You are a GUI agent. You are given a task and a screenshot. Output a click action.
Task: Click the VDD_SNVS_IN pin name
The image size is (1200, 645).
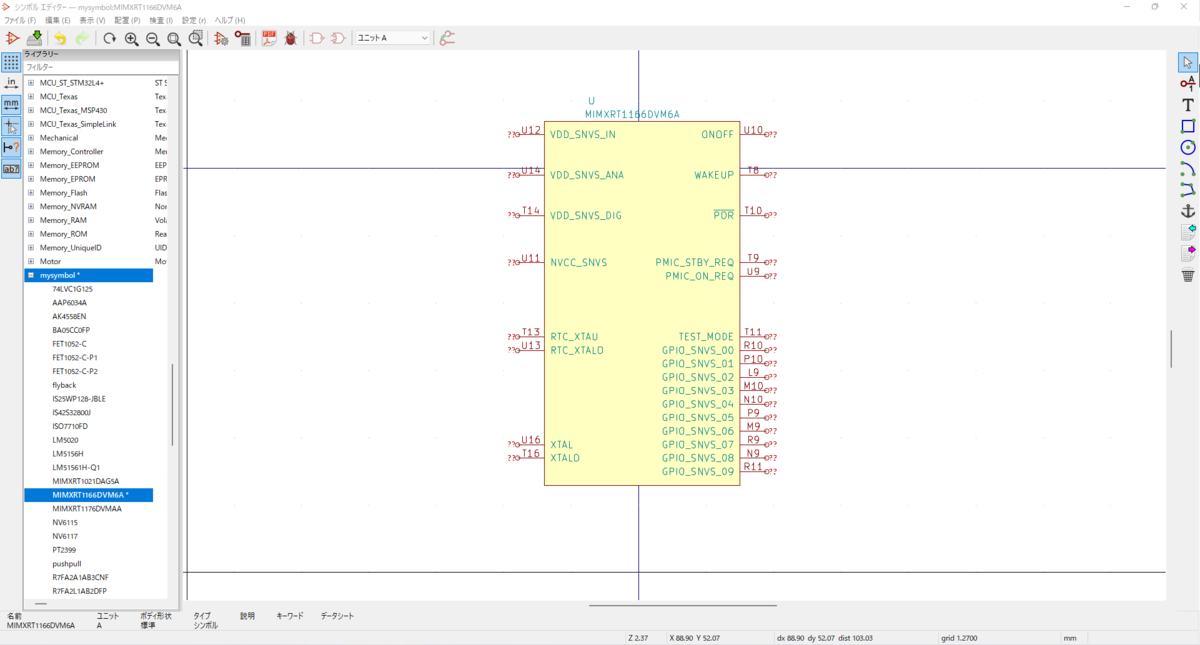583,134
